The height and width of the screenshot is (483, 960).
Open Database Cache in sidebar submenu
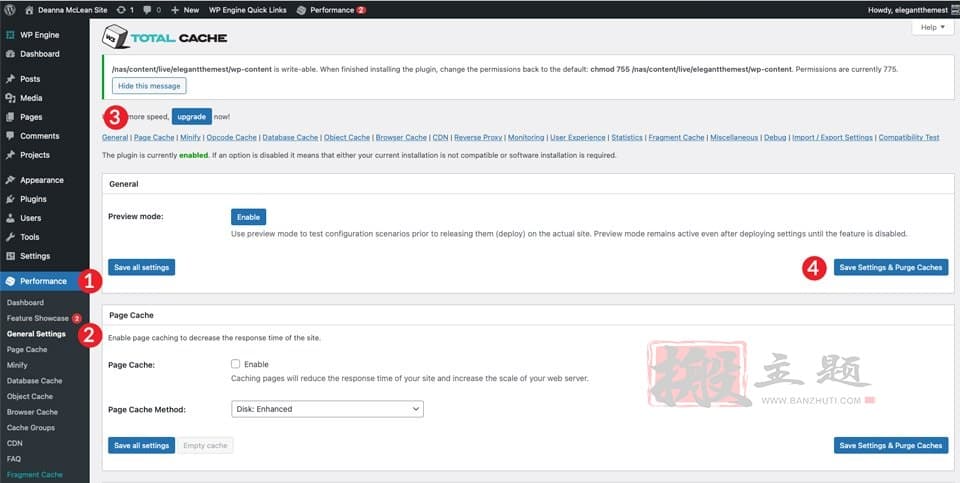pos(34,381)
